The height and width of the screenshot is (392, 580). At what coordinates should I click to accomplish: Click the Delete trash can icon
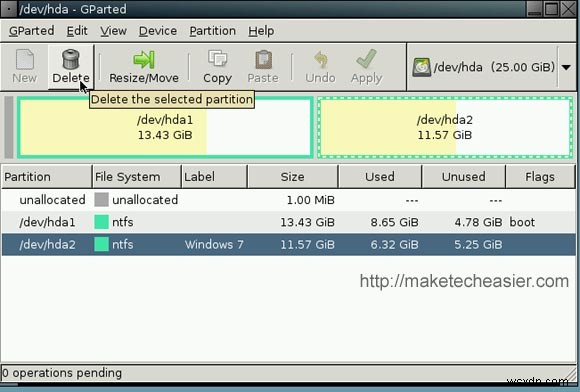coord(71,59)
